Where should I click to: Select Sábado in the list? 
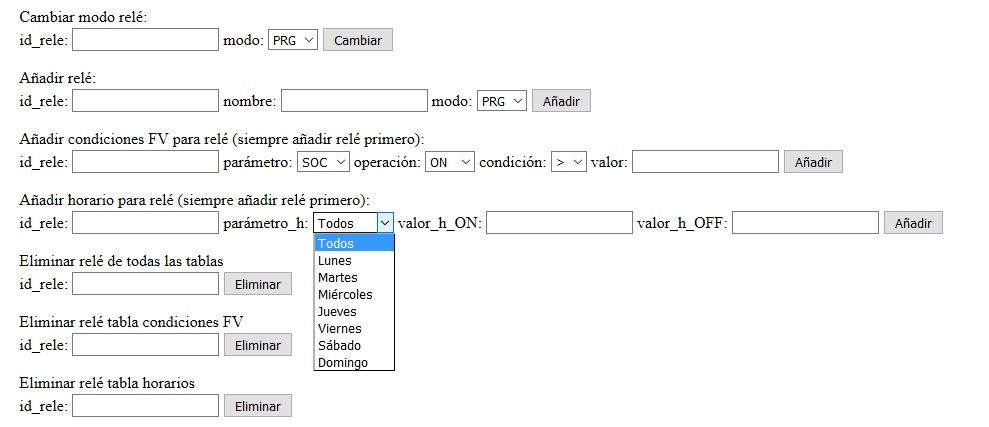[354, 346]
